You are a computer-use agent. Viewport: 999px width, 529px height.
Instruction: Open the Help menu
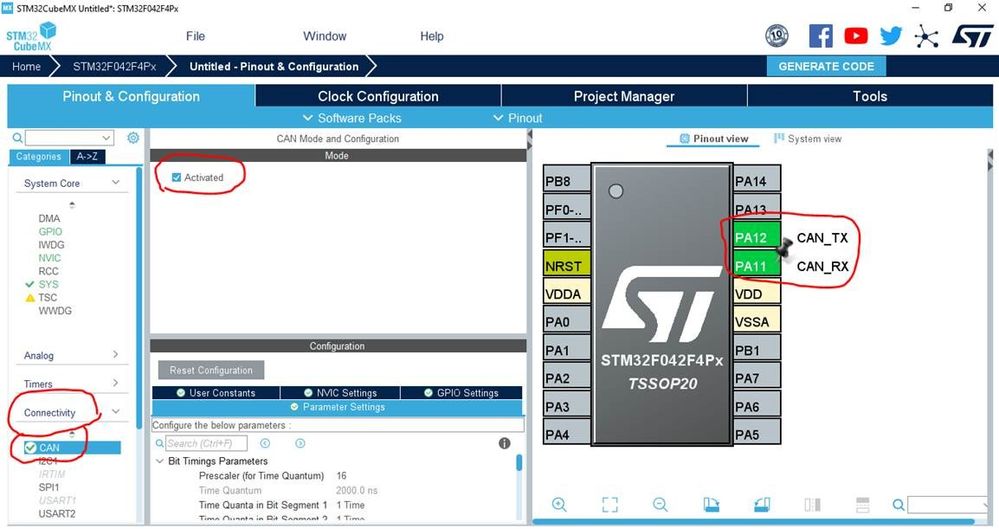point(431,36)
